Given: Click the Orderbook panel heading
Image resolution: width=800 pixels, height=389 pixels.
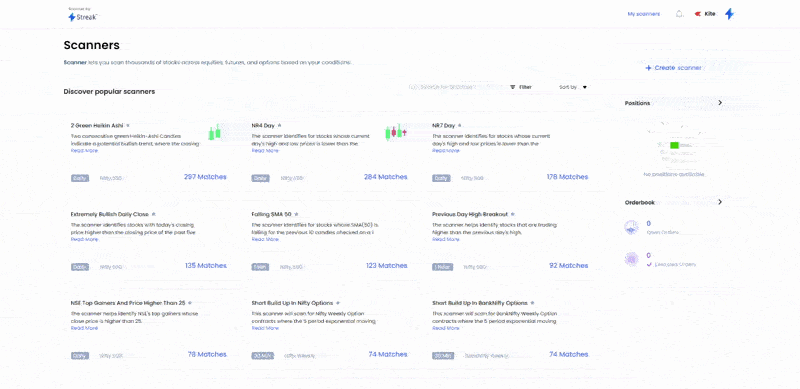Looking at the screenshot, I should click(640, 202).
